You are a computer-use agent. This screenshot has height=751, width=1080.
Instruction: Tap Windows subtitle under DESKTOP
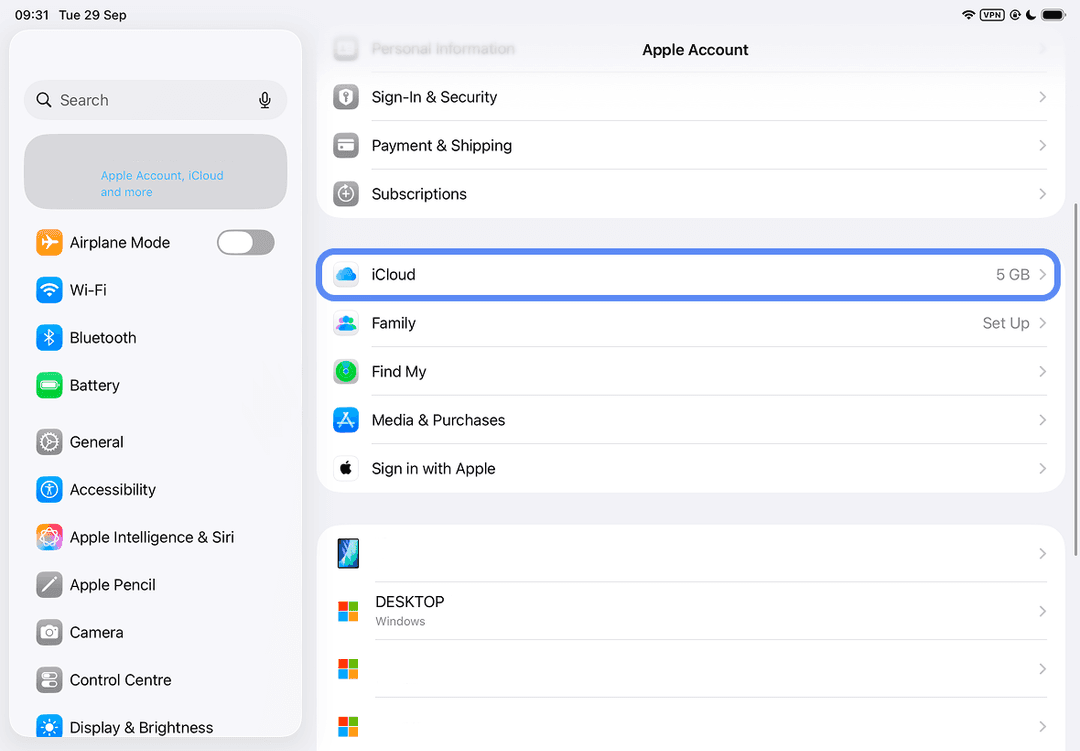[400, 621]
